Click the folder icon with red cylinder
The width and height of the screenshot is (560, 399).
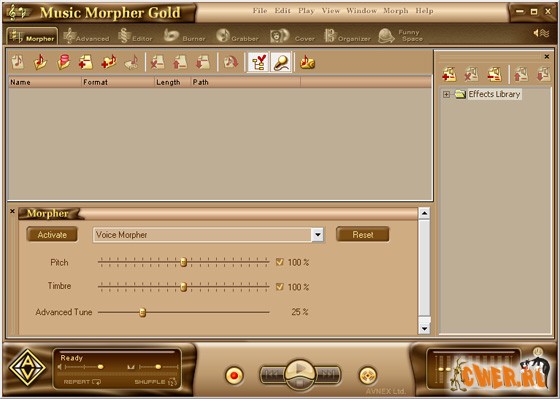pyautogui.click(x=64, y=63)
